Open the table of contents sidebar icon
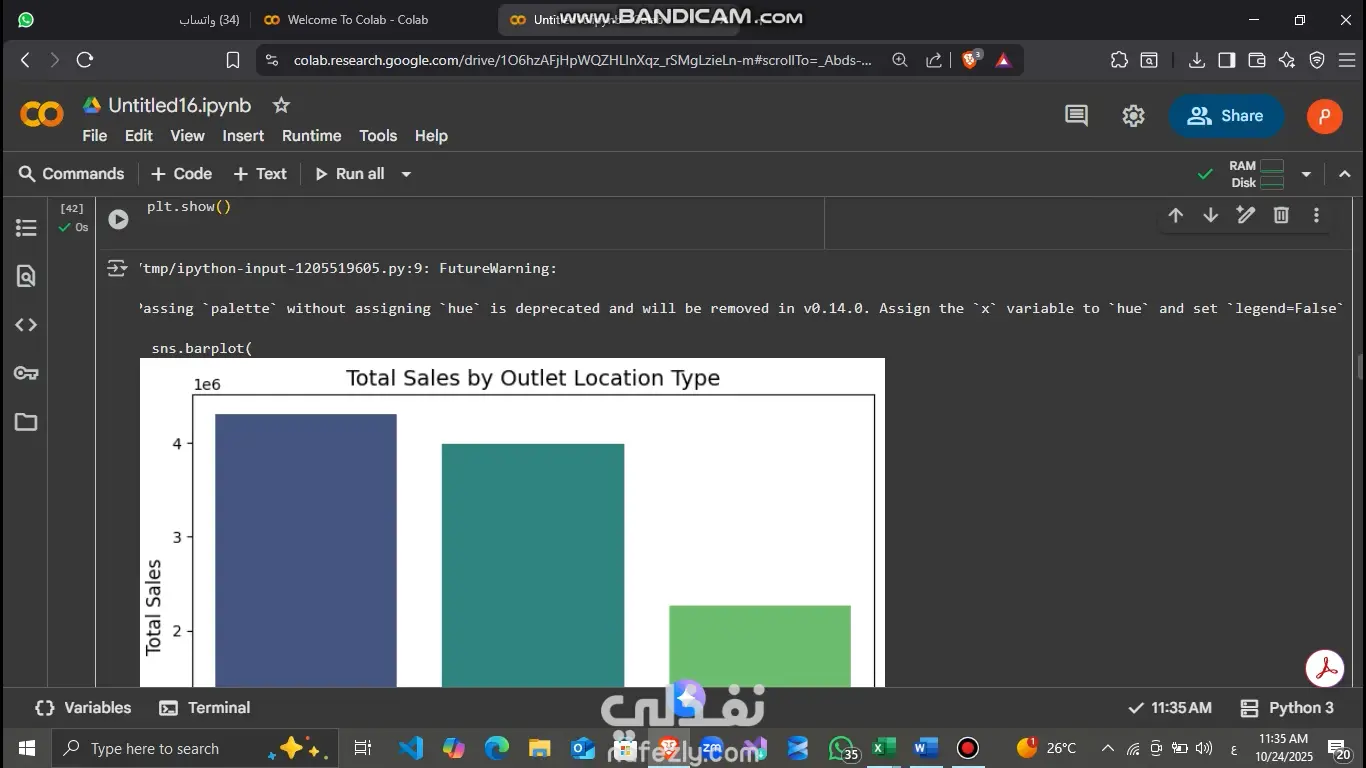Image resolution: width=1366 pixels, height=768 pixels. point(26,228)
